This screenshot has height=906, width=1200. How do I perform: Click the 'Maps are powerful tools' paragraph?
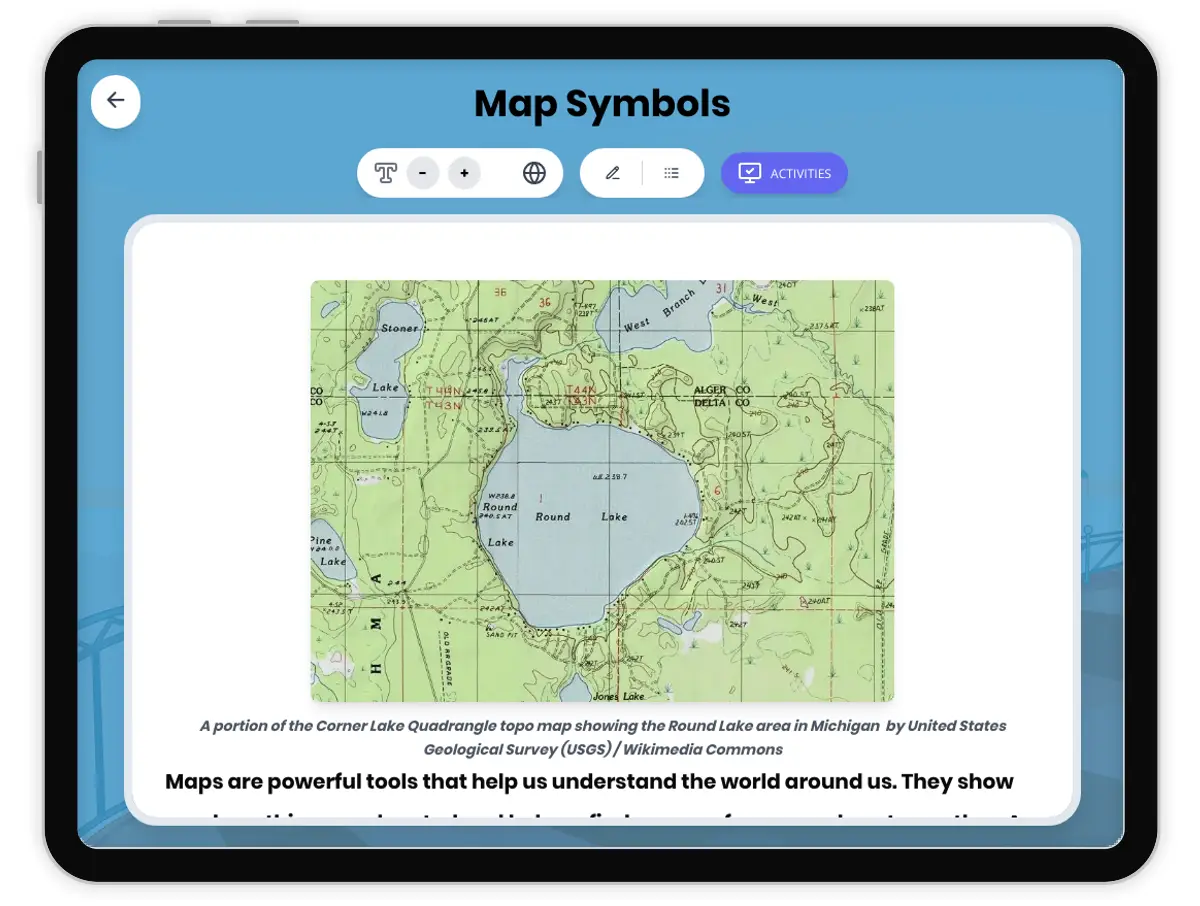589,782
